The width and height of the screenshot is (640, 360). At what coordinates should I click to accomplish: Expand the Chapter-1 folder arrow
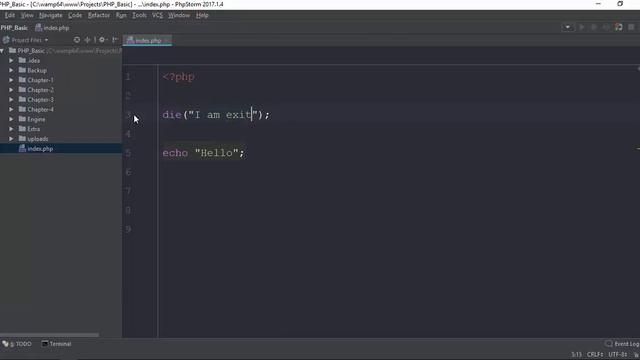[11, 80]
